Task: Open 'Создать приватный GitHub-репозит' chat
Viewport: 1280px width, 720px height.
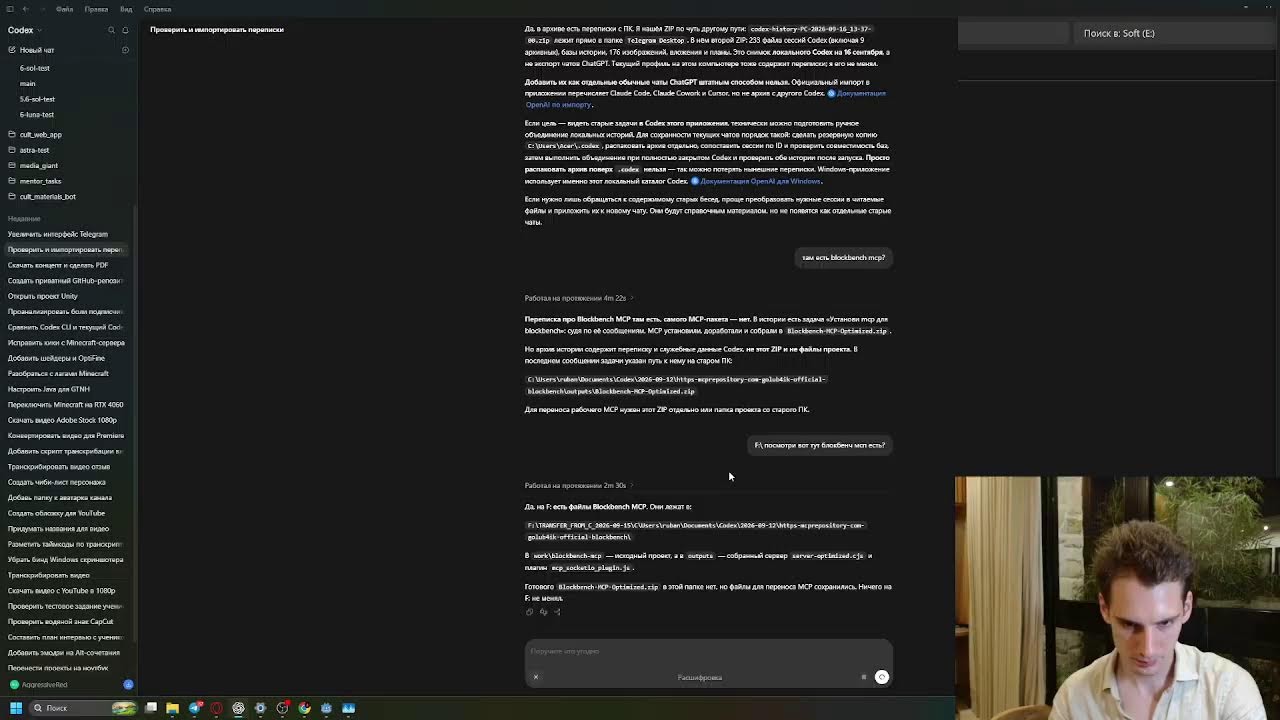Action: click(x=66, y=281)
